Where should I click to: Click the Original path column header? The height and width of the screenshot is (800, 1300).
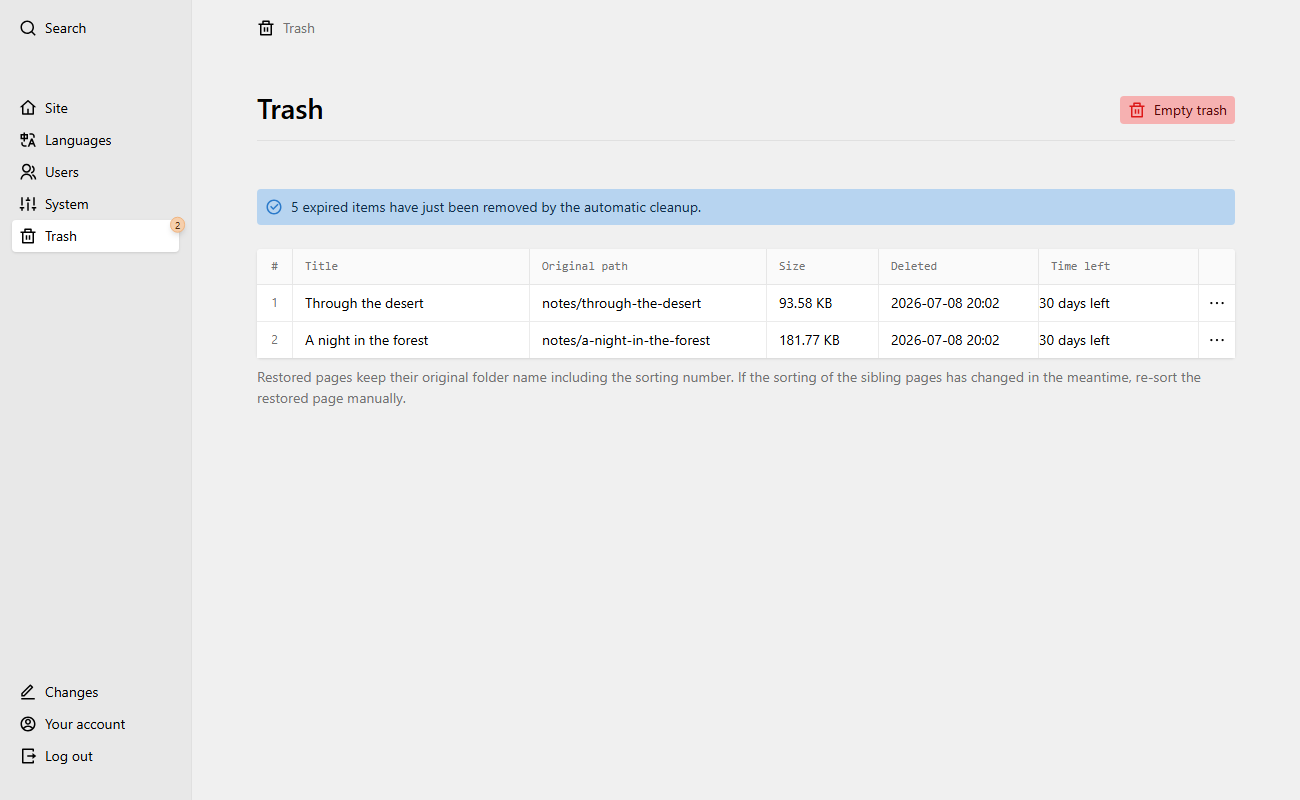[648, 266]
